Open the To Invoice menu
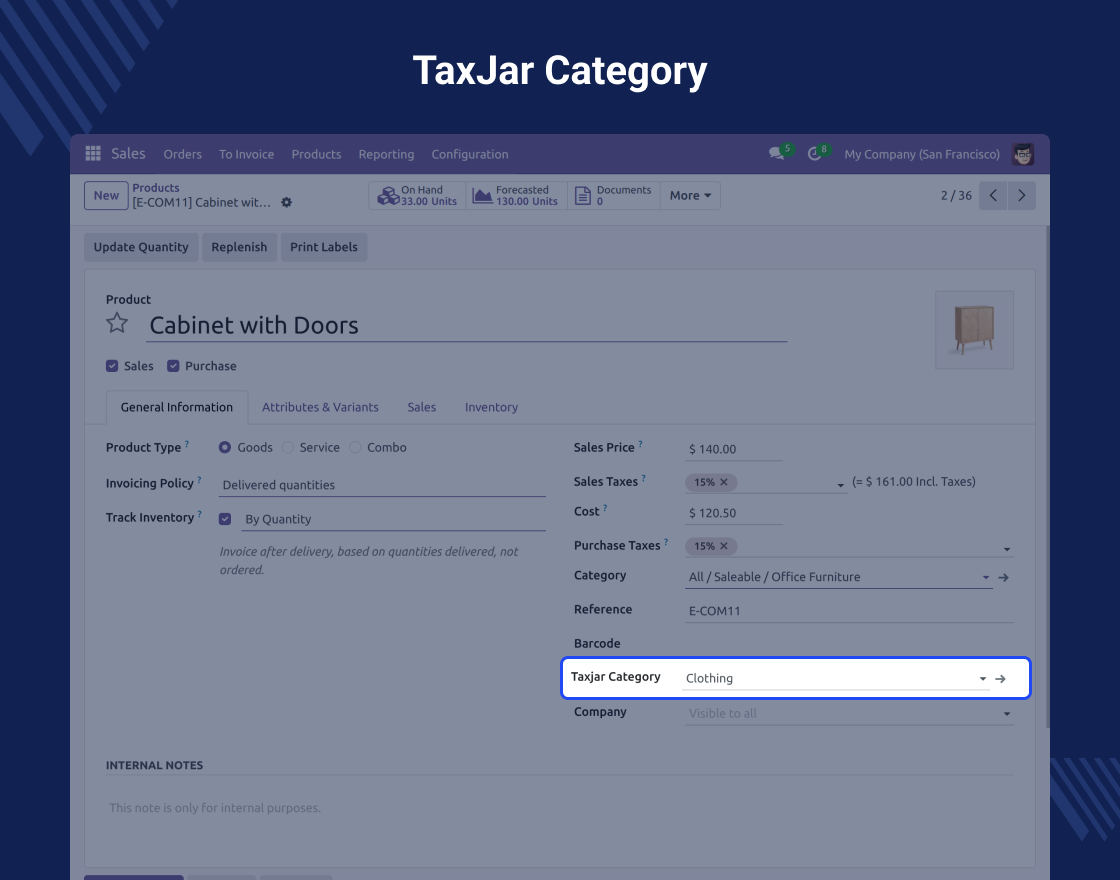The image size is (1120, 880). (x=246, y=154)
